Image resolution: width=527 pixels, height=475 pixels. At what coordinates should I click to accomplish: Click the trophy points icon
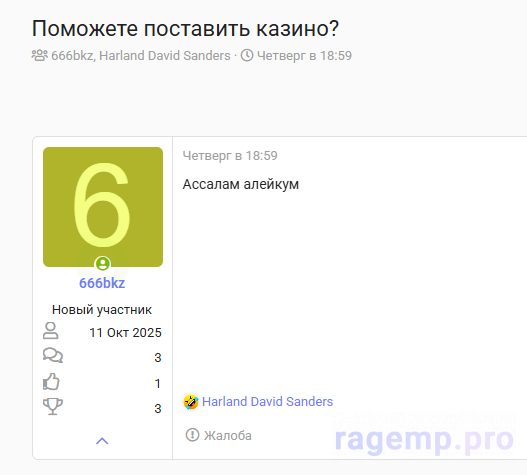pyautogui.click(x=53, y=406)
